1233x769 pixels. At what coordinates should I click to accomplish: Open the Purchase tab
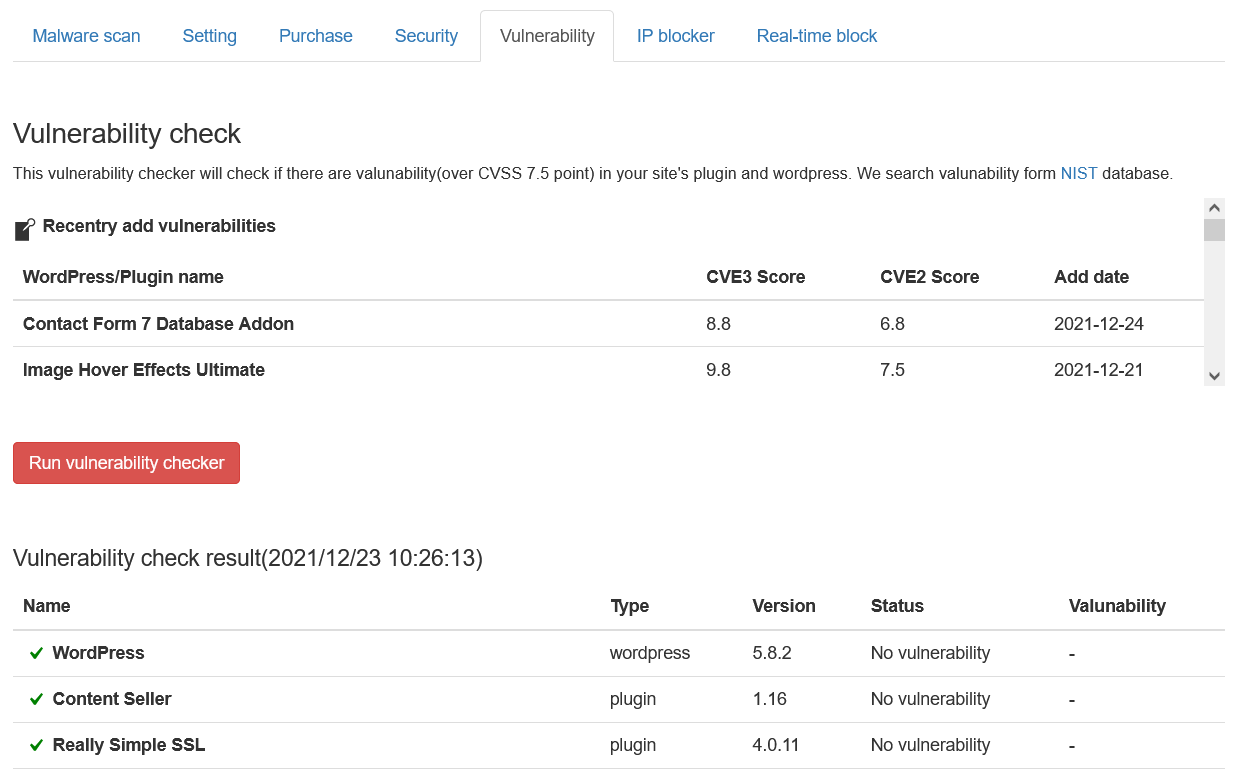coord(316,36)
